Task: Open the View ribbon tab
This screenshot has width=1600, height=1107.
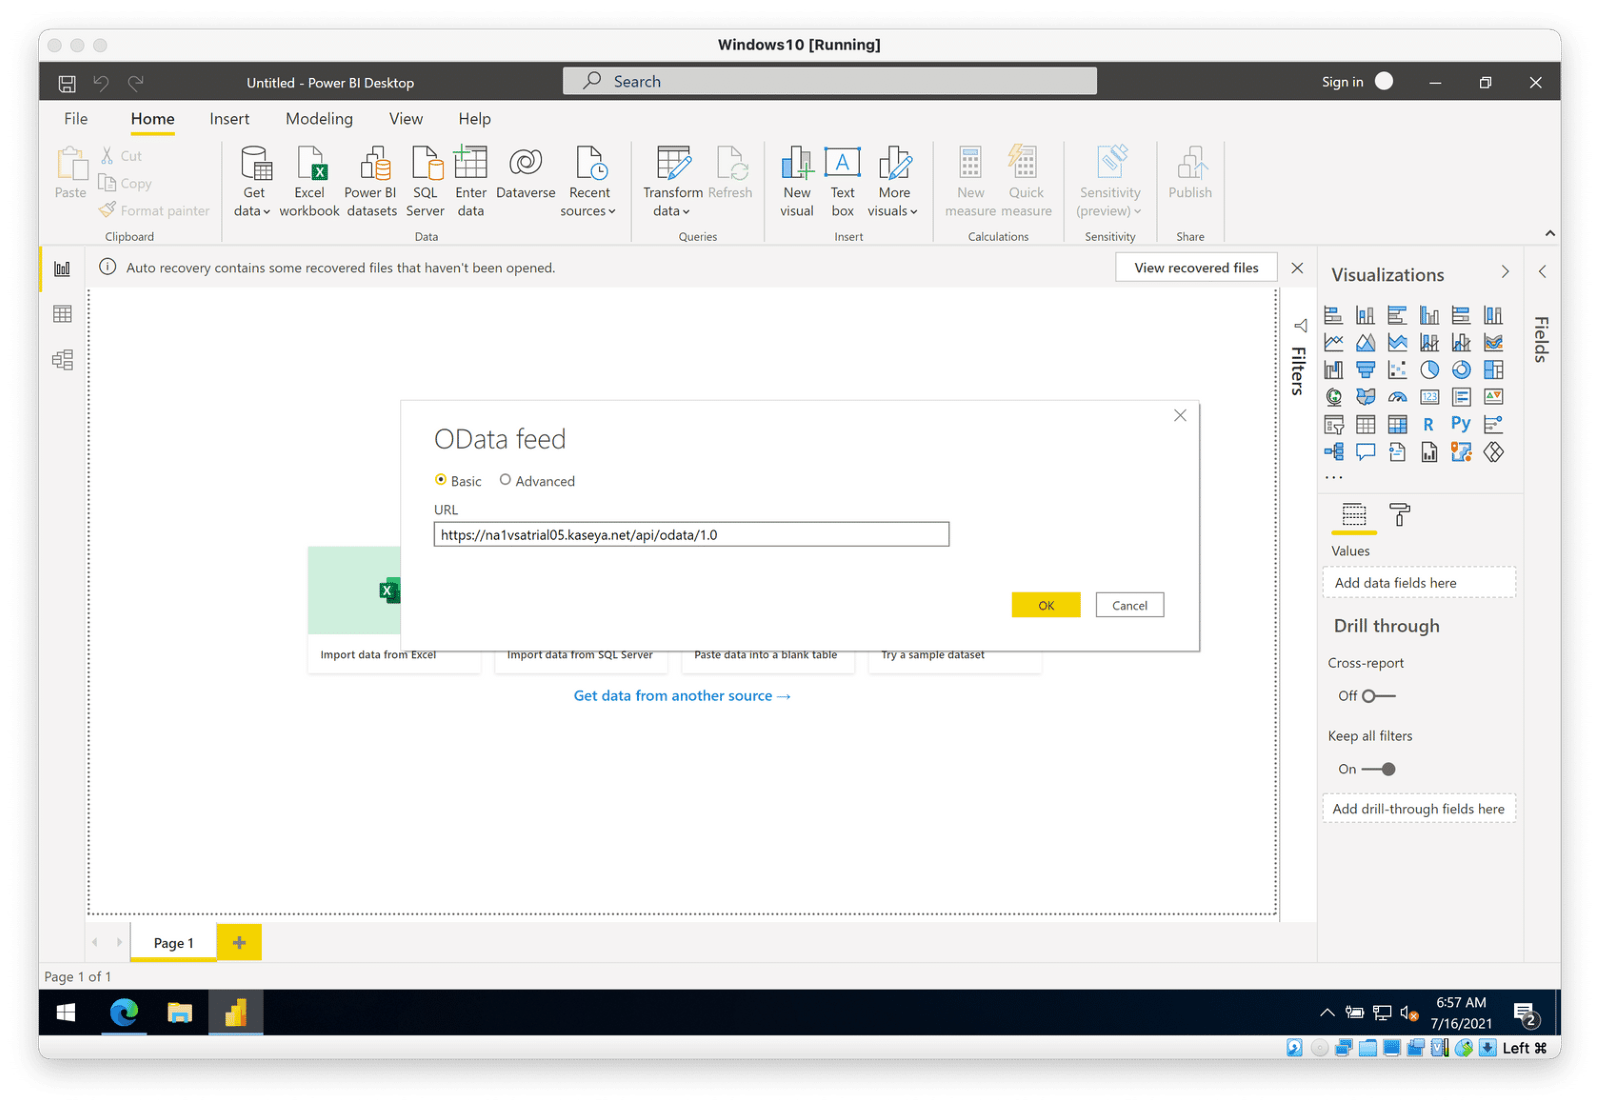Action: point(405,119)
